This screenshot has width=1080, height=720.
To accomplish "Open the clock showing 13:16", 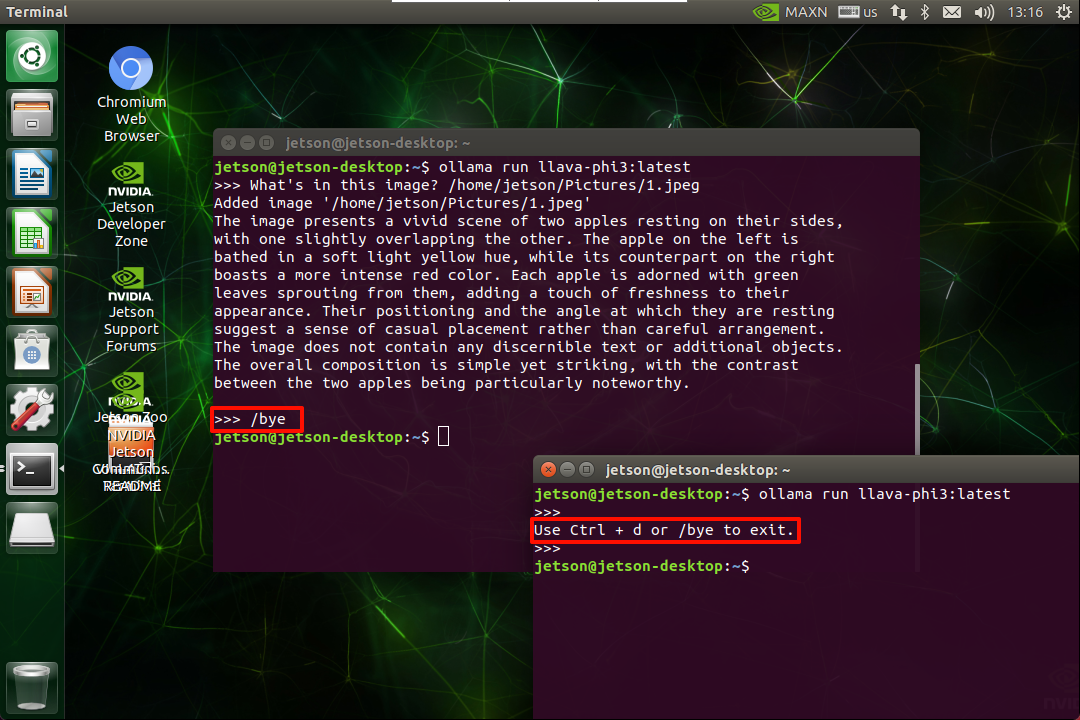I will click(1025, 12).
